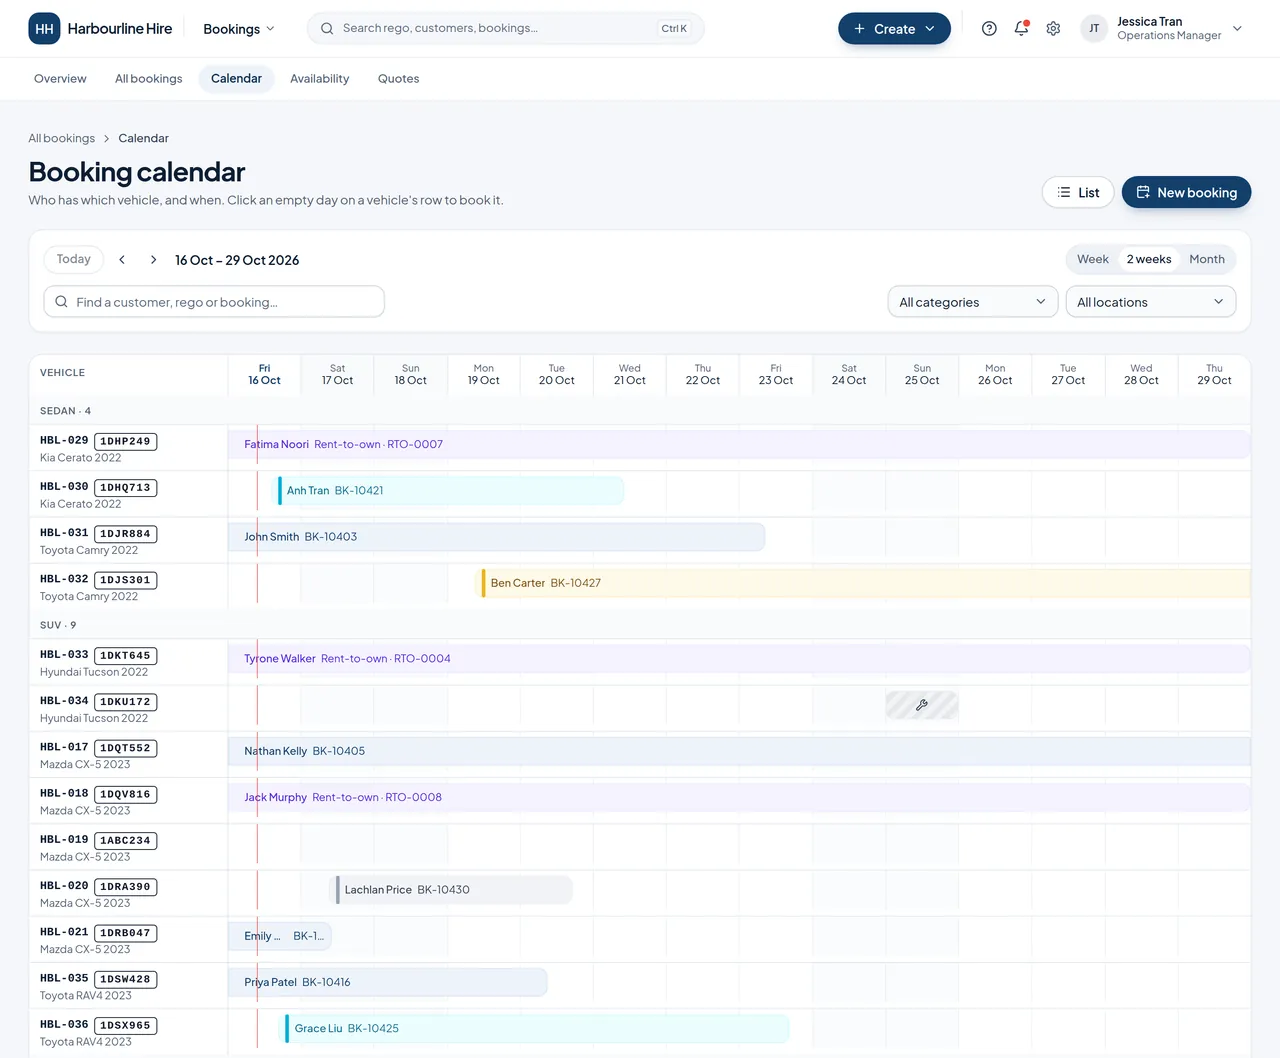Switch to List view button

pos(1078,192)
